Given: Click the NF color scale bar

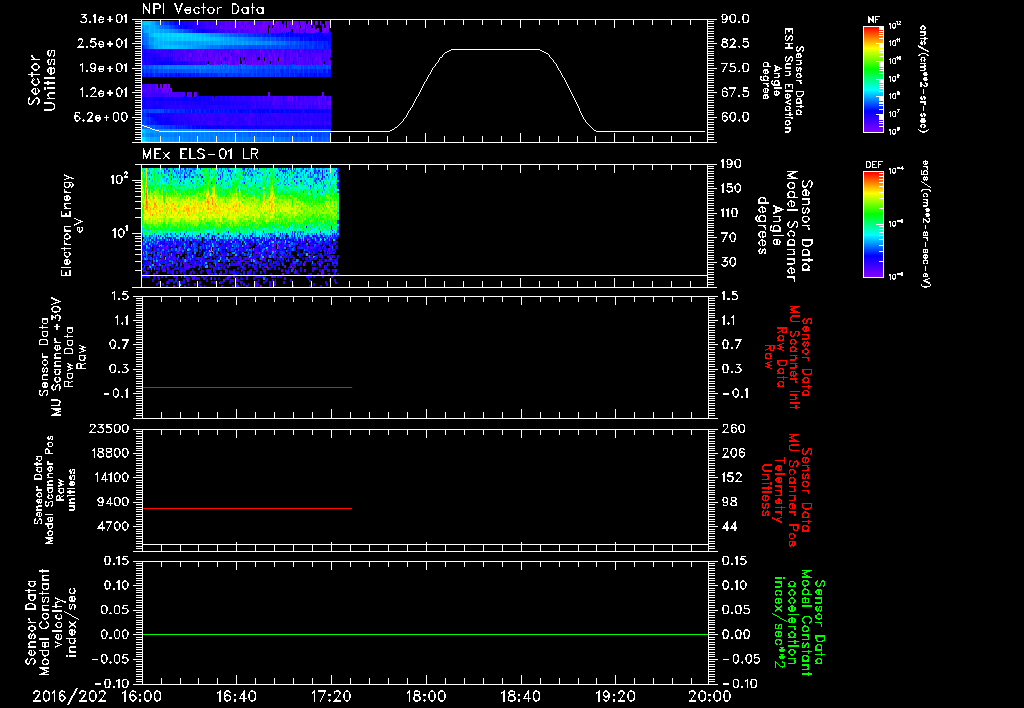Looking at the screenshot, I should click(873, 78).
